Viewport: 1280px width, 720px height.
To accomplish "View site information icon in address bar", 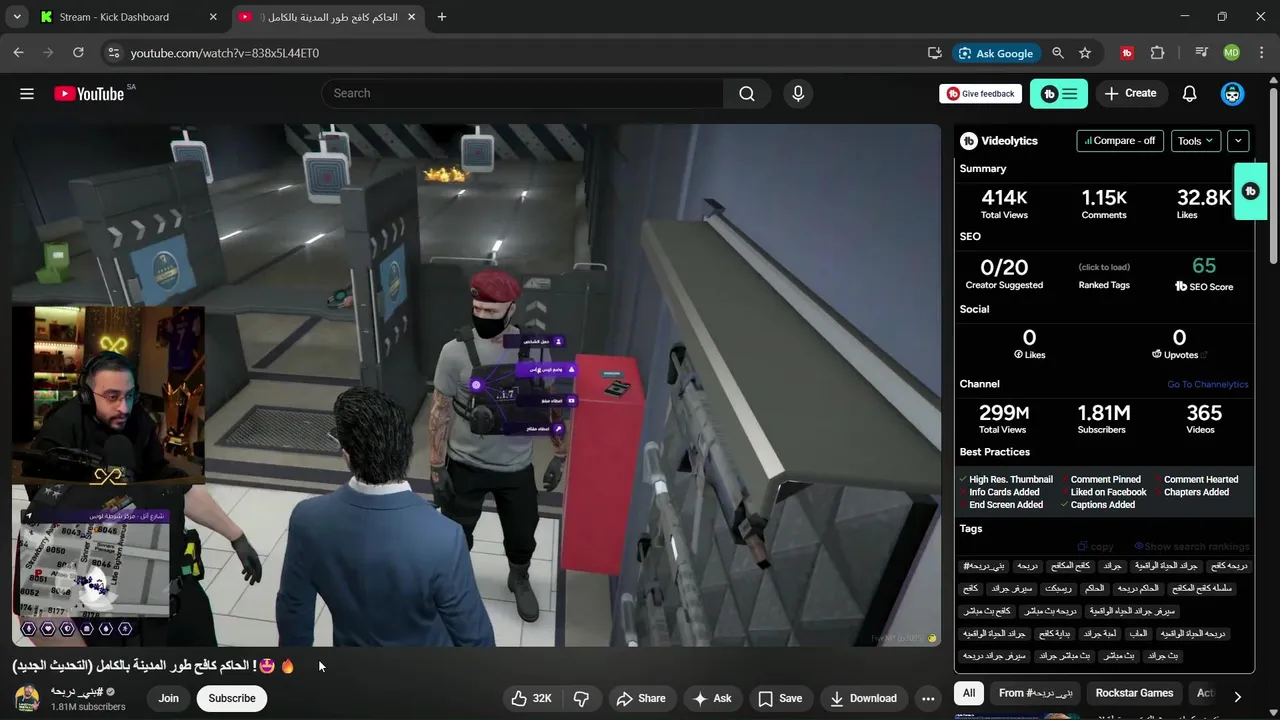I will (113, 53).
